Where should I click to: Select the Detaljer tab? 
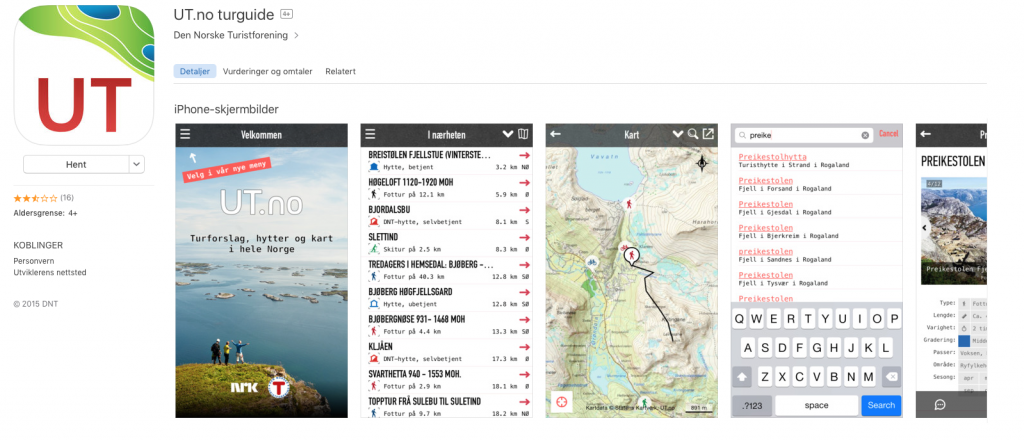195,71
